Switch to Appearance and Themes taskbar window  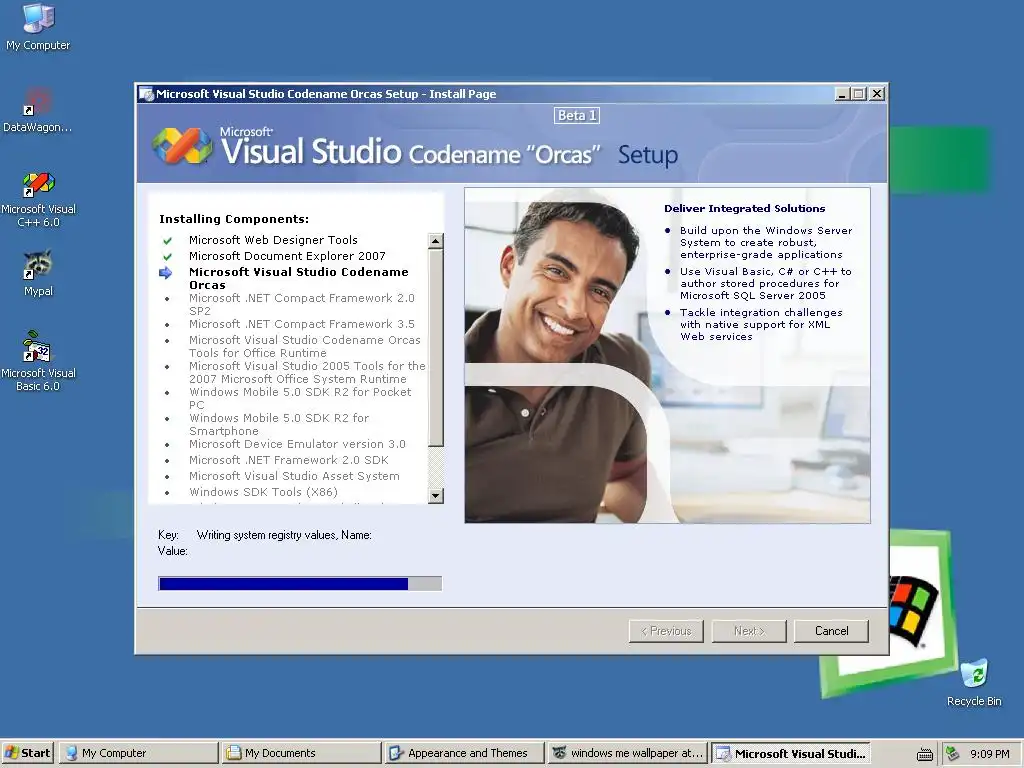[x=464, y=753]
